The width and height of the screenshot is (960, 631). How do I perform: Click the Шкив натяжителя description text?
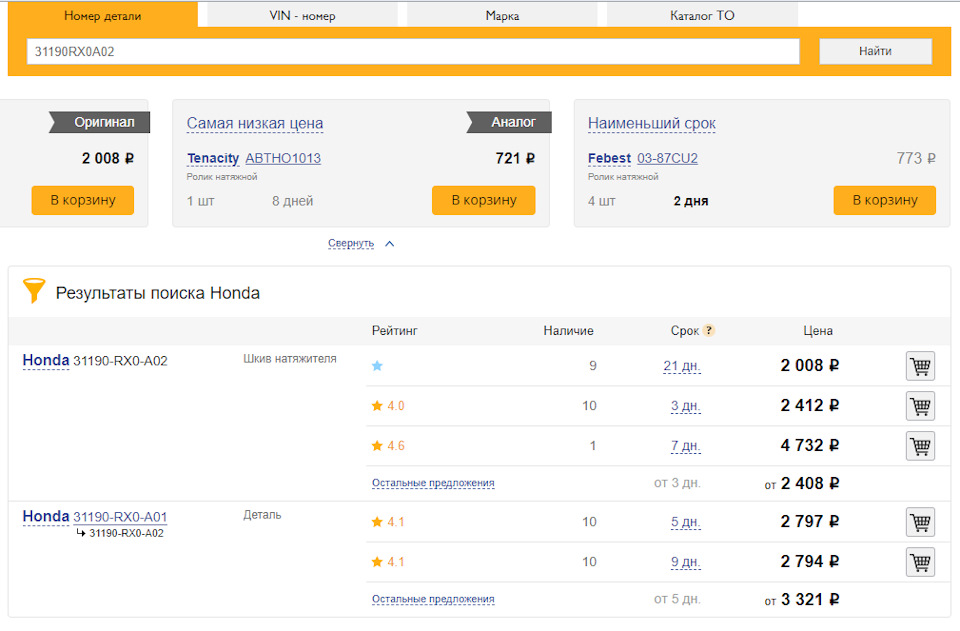tap(290, 359)
